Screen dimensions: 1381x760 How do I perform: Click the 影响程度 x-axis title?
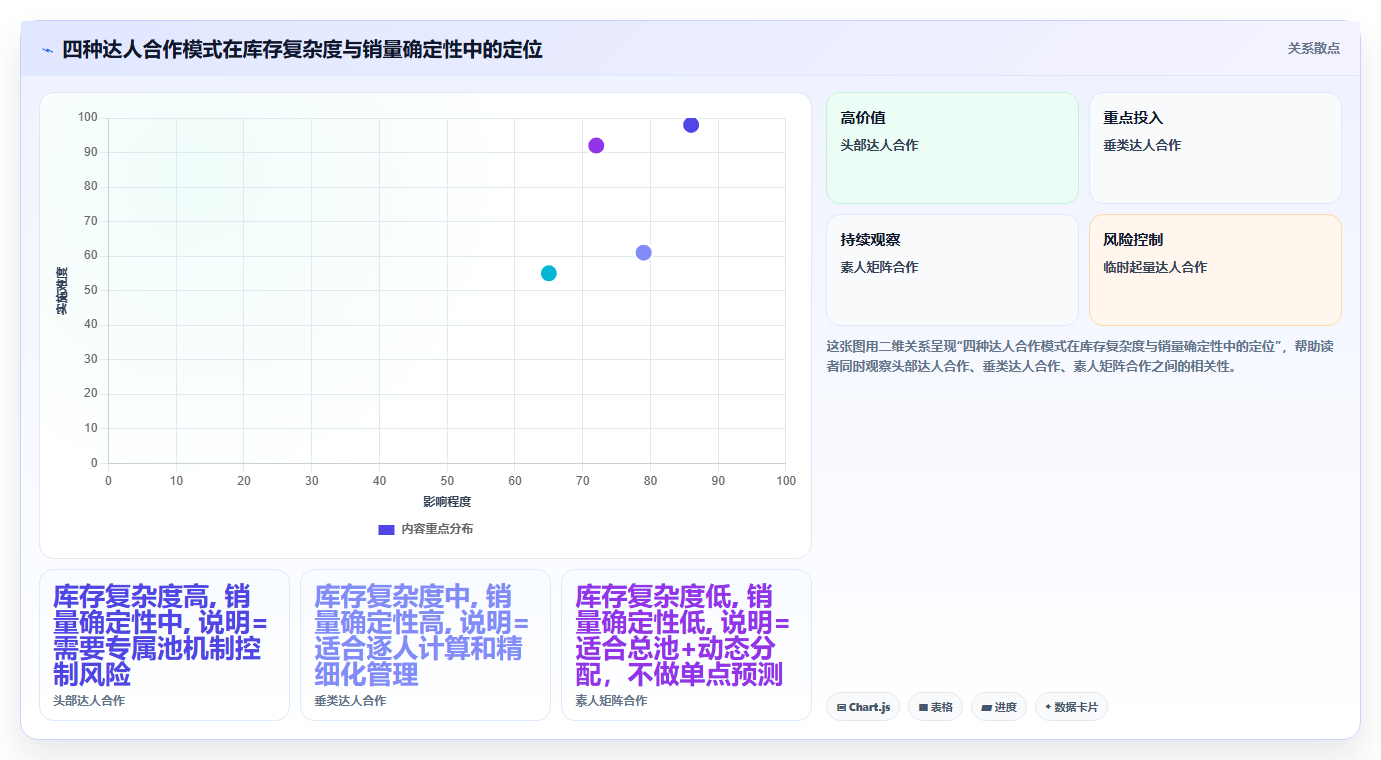[x=447, y=502]
